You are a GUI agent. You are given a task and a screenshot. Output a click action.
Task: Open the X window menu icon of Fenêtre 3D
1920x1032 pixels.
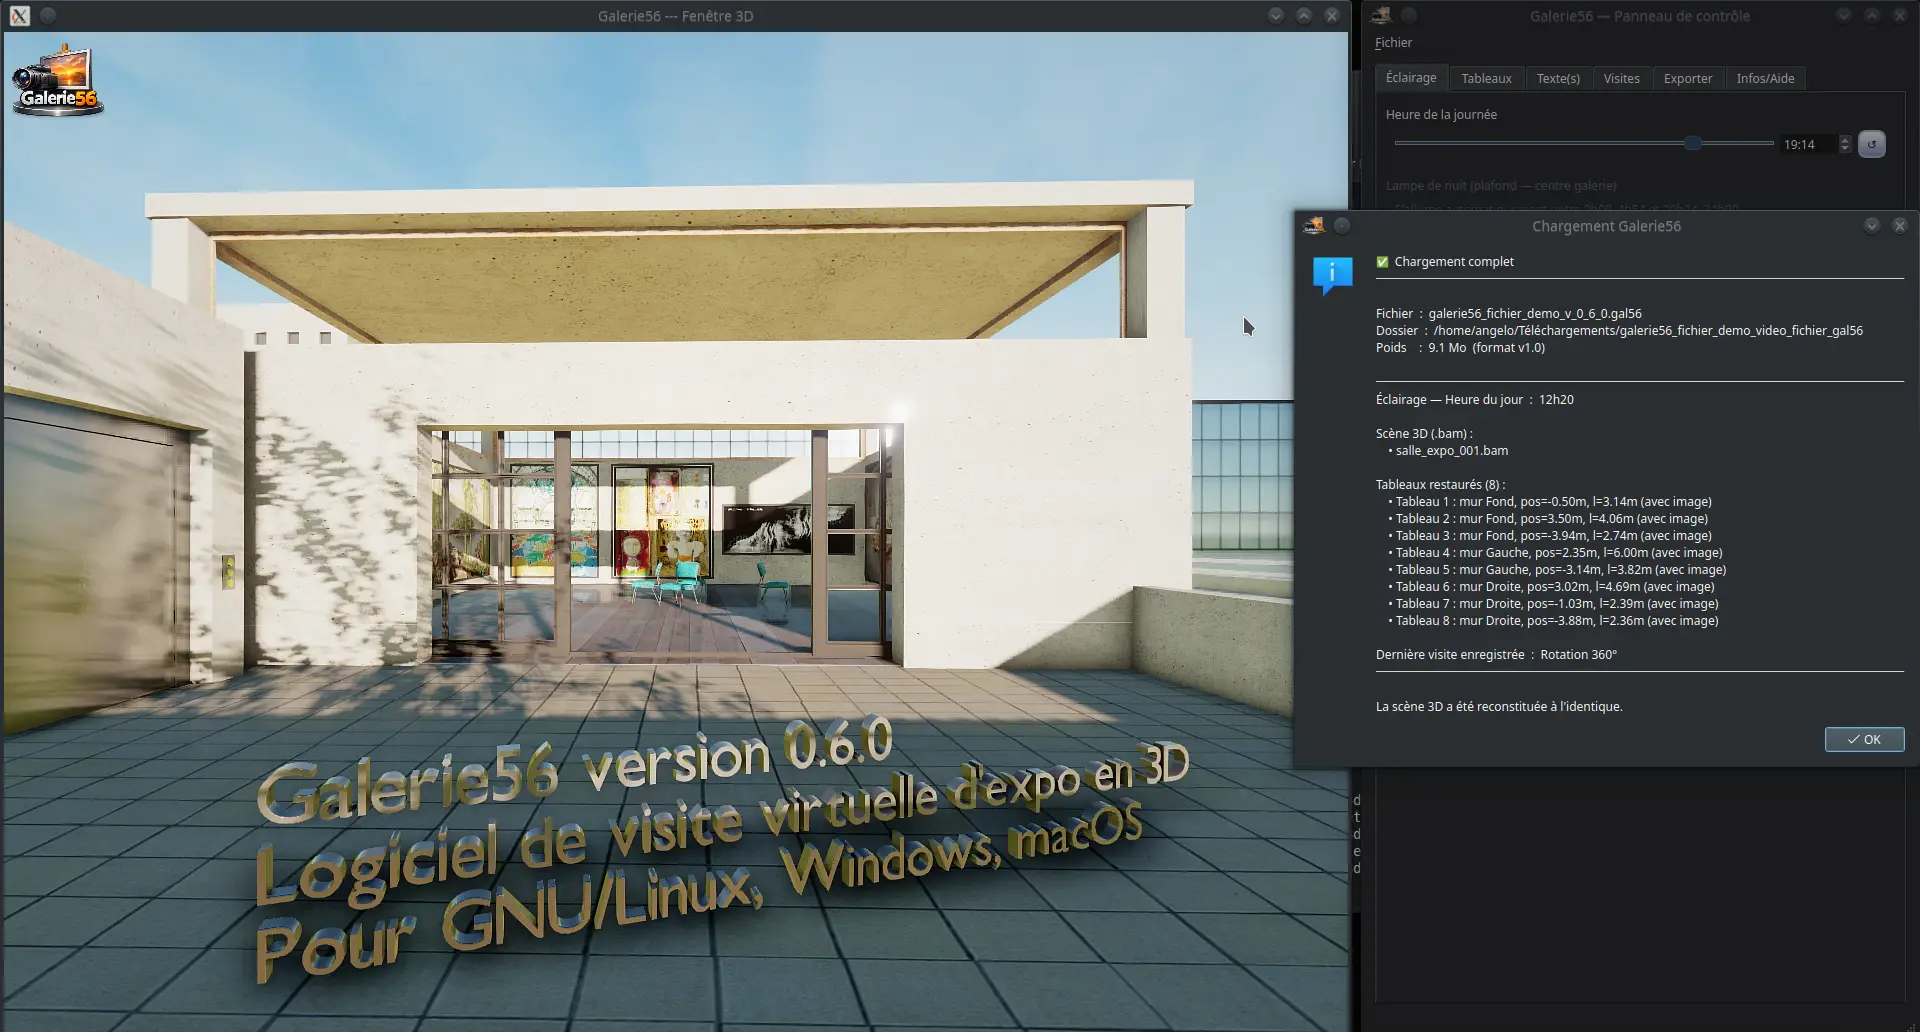coord(20,16)
